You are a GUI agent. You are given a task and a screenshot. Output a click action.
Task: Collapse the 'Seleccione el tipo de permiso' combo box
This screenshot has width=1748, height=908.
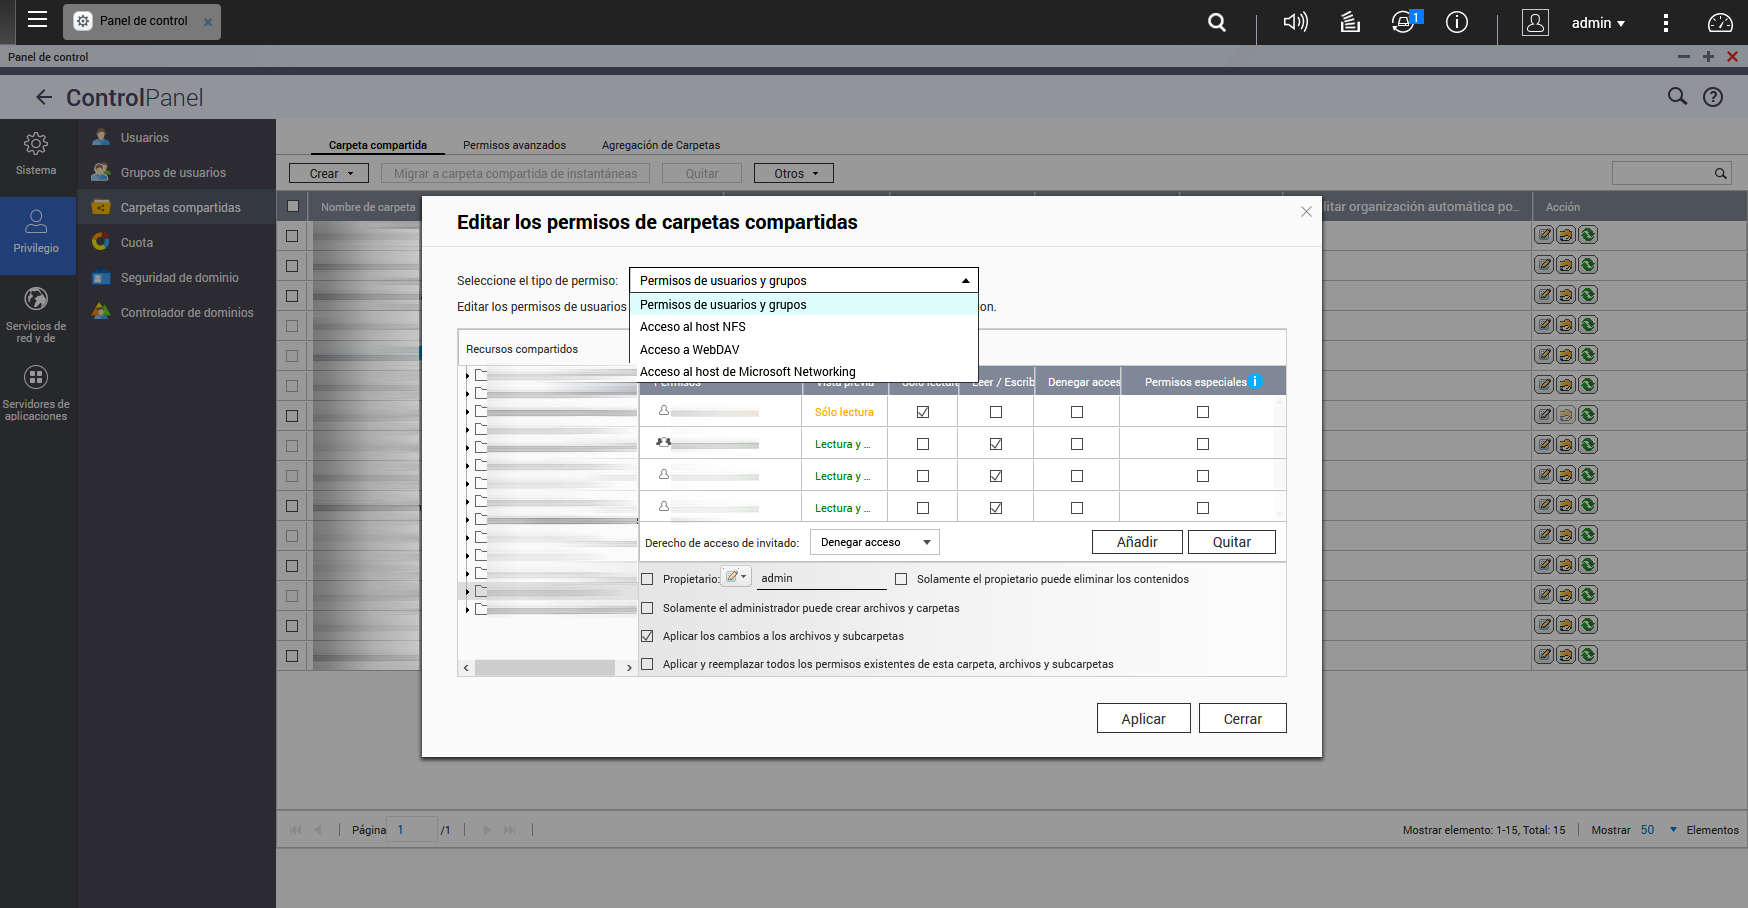(803, 280)
